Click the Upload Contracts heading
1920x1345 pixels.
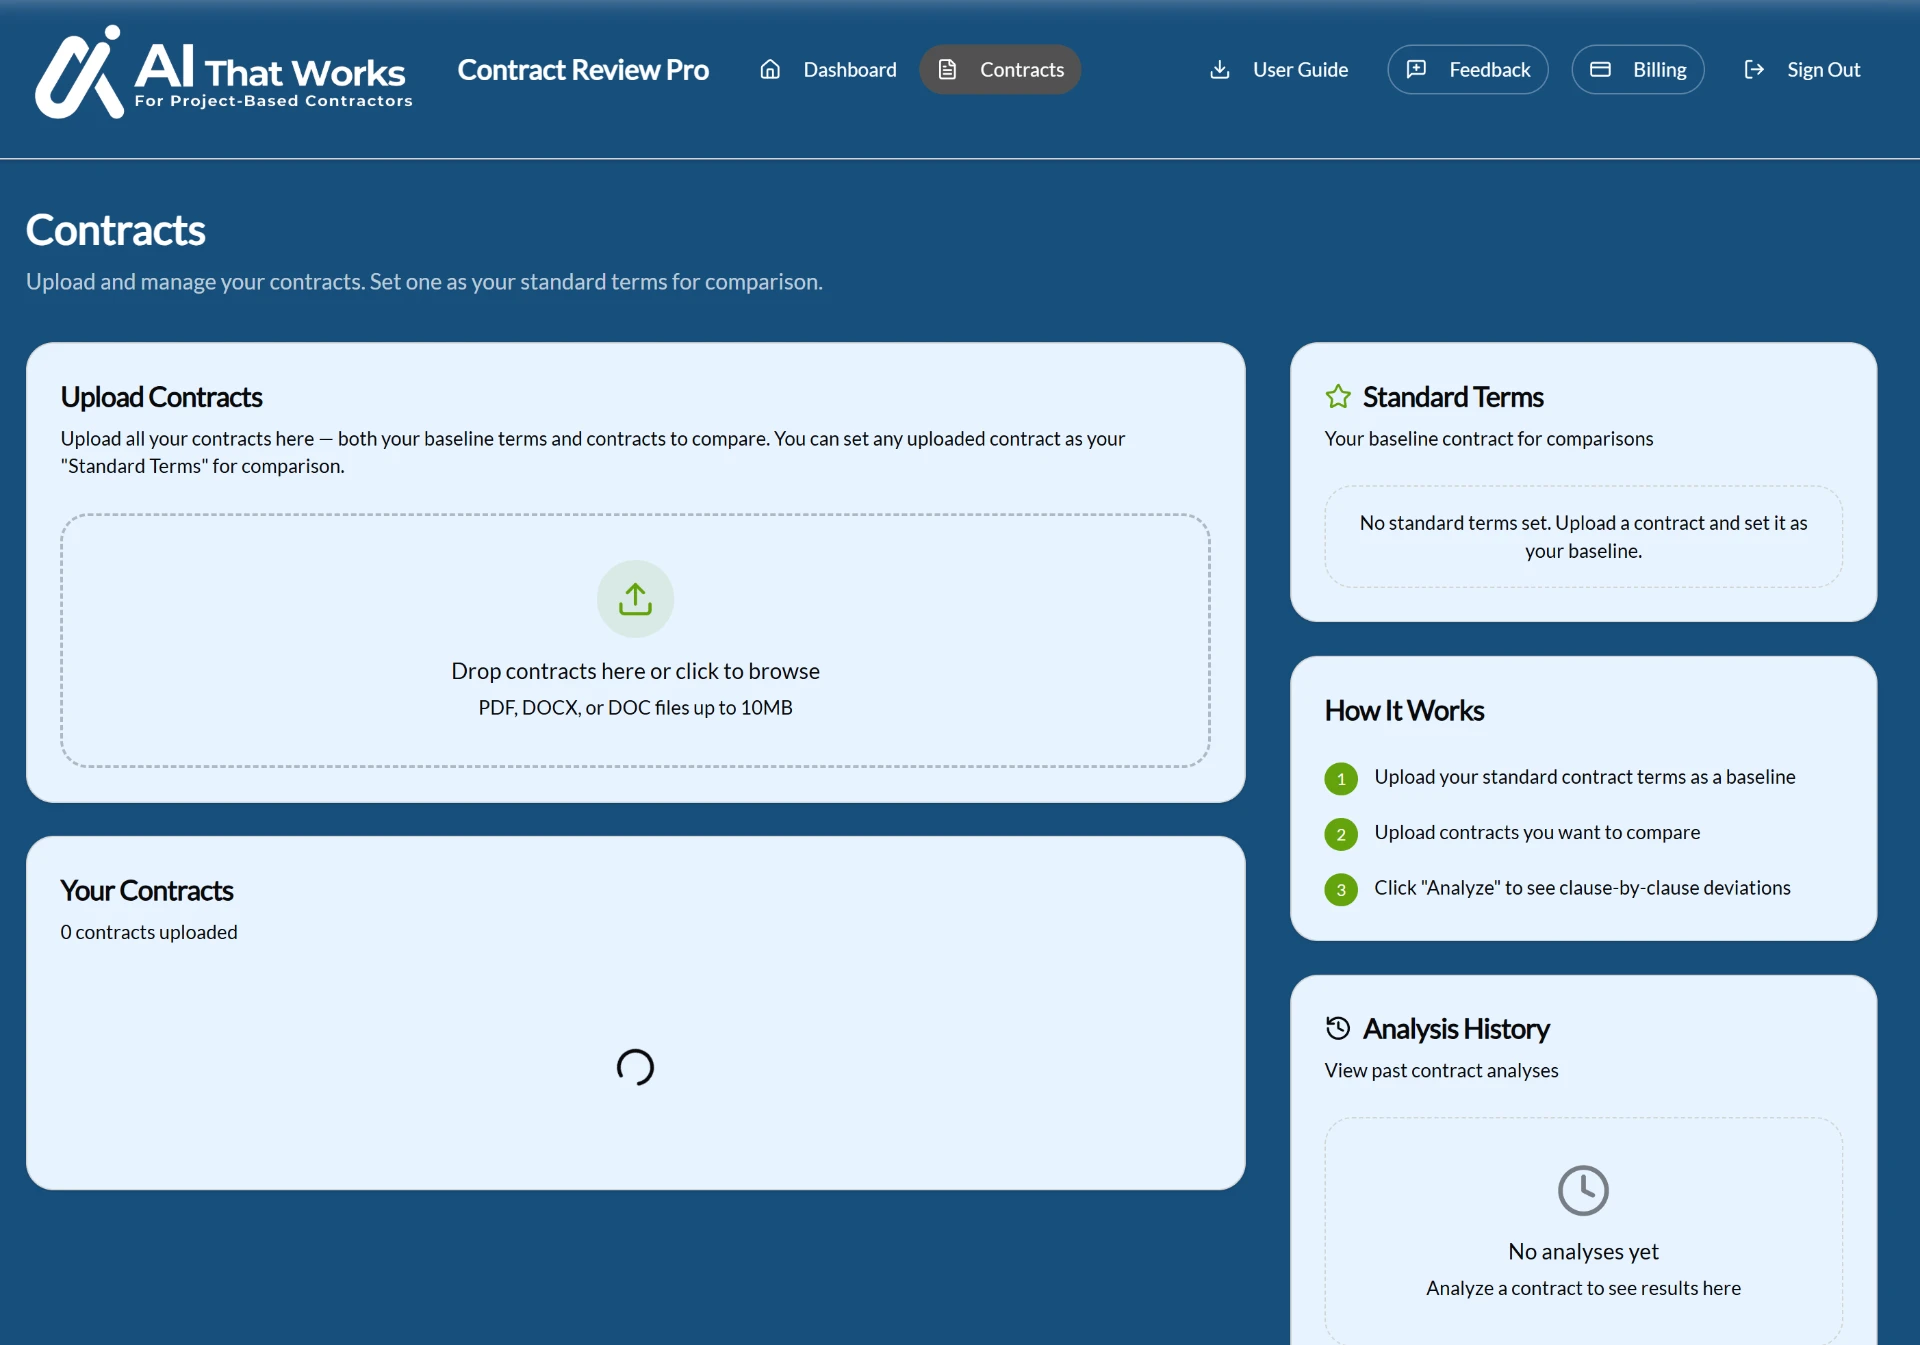(x=161, y=397)
